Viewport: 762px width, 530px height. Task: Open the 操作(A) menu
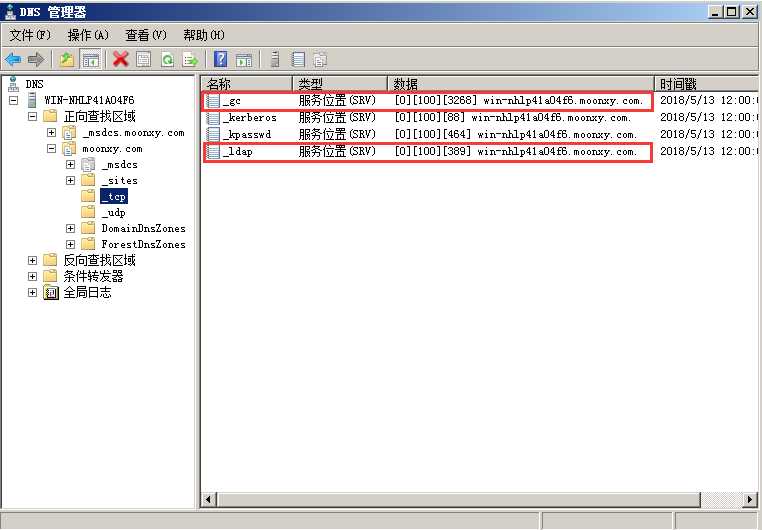tap(88, 35)
